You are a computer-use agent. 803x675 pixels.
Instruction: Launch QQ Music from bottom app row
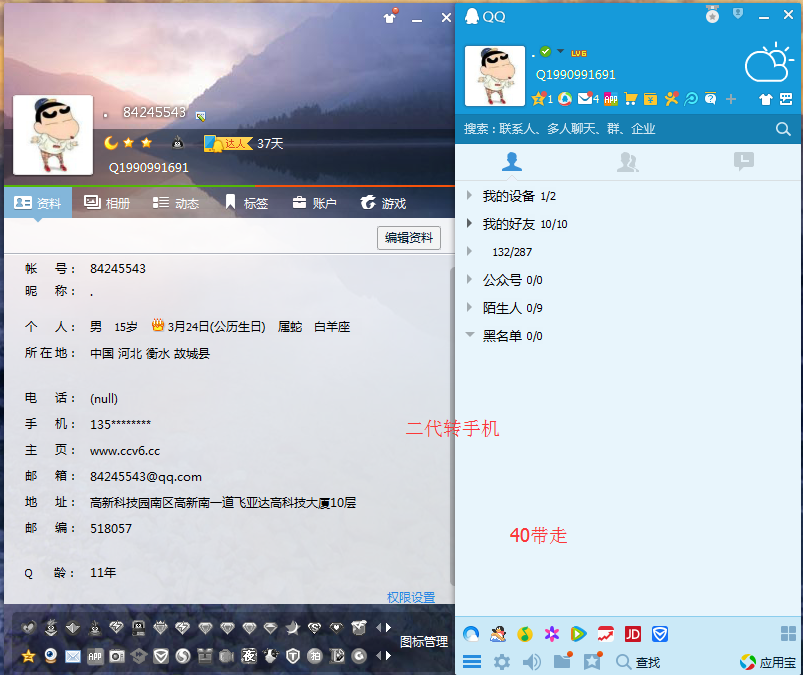tap(524, 634)
